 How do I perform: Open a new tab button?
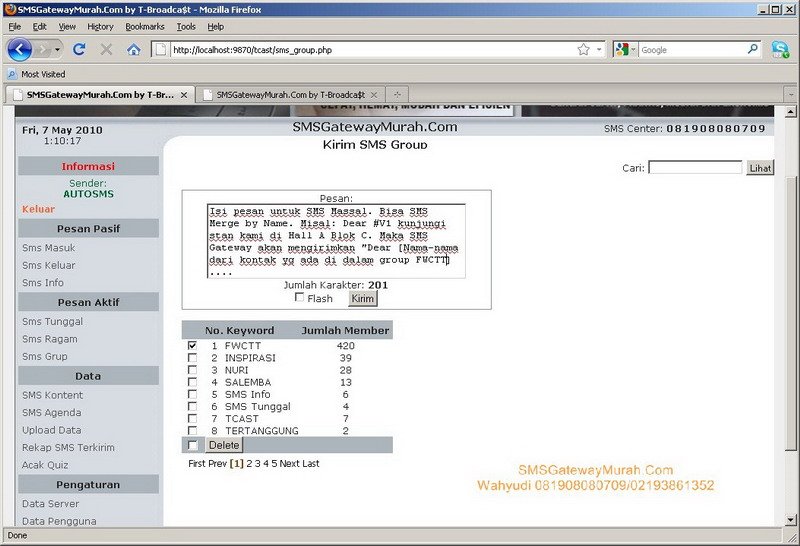tap(397, 95)
